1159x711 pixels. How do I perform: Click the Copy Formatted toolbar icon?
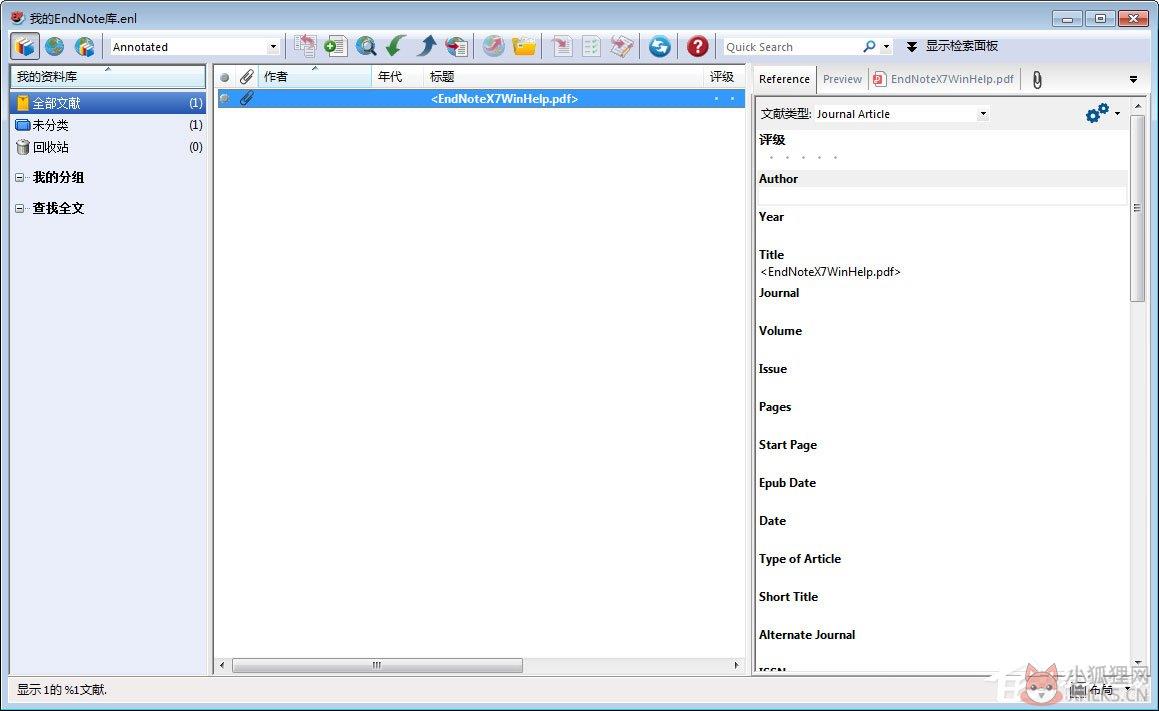[x=305, y=47]
